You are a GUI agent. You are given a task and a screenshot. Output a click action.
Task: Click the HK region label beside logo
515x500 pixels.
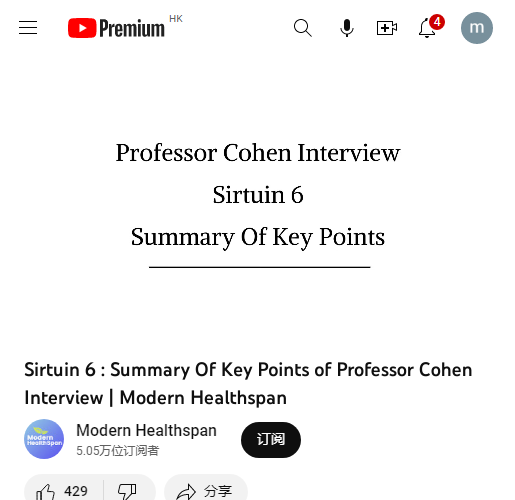pos(176,19)
